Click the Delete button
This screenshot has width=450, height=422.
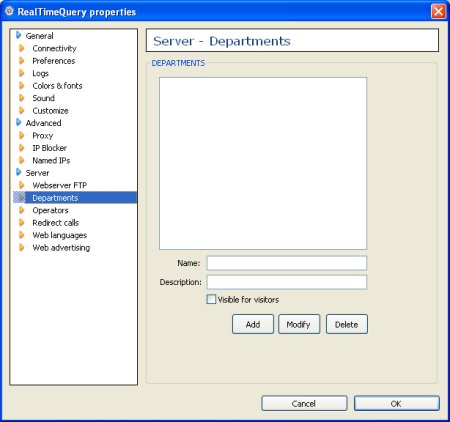point(347,324)
